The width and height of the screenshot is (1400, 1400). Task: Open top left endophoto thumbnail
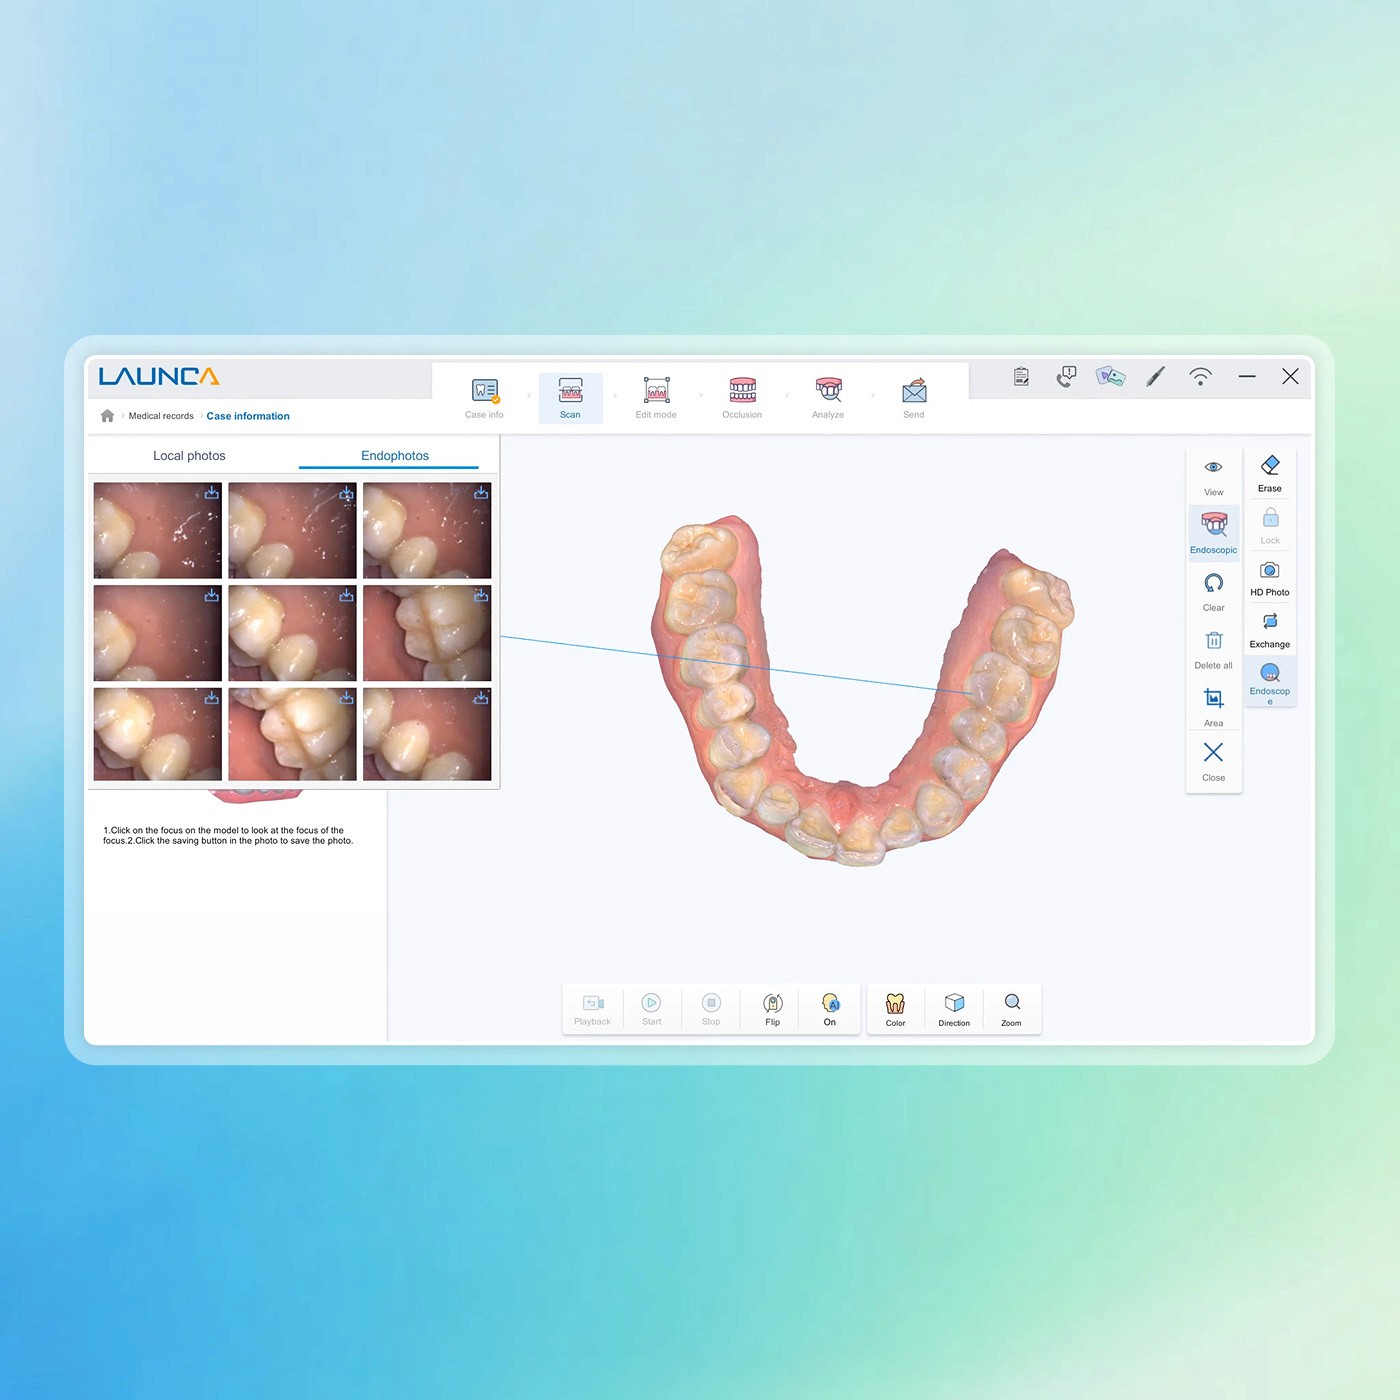157,531
